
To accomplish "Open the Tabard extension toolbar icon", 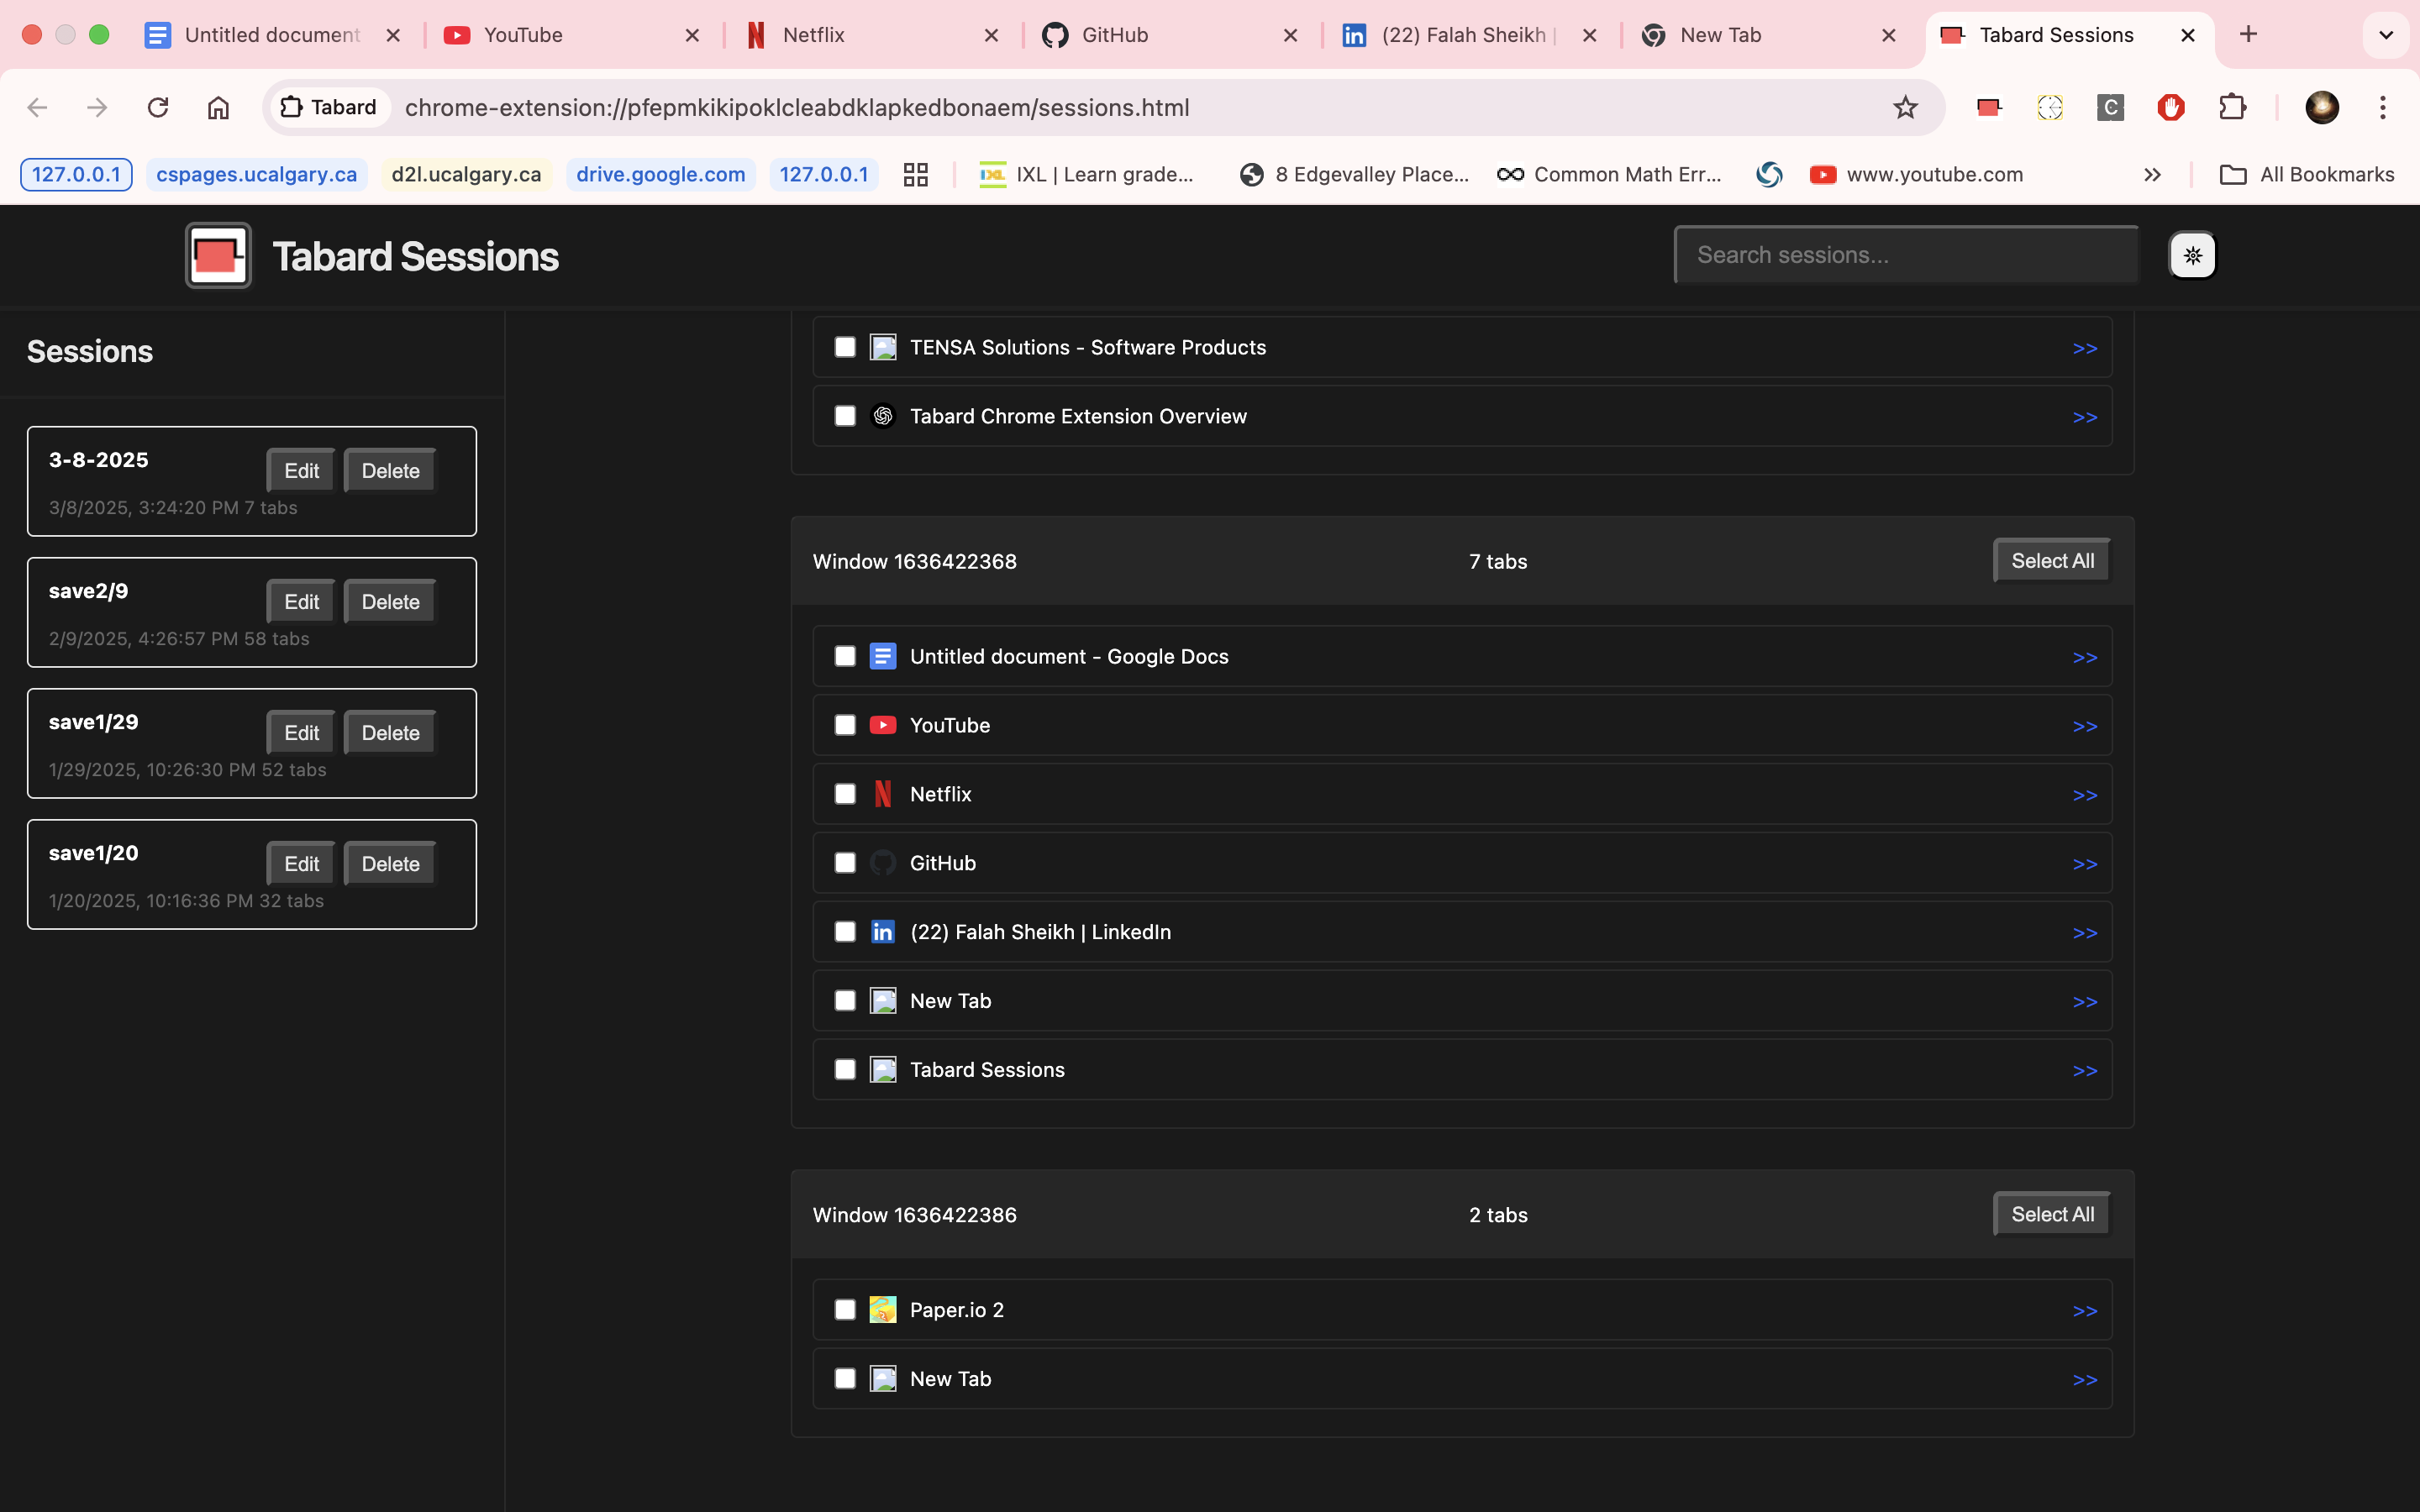I will pyautogui.click(x=1989, y=107).
